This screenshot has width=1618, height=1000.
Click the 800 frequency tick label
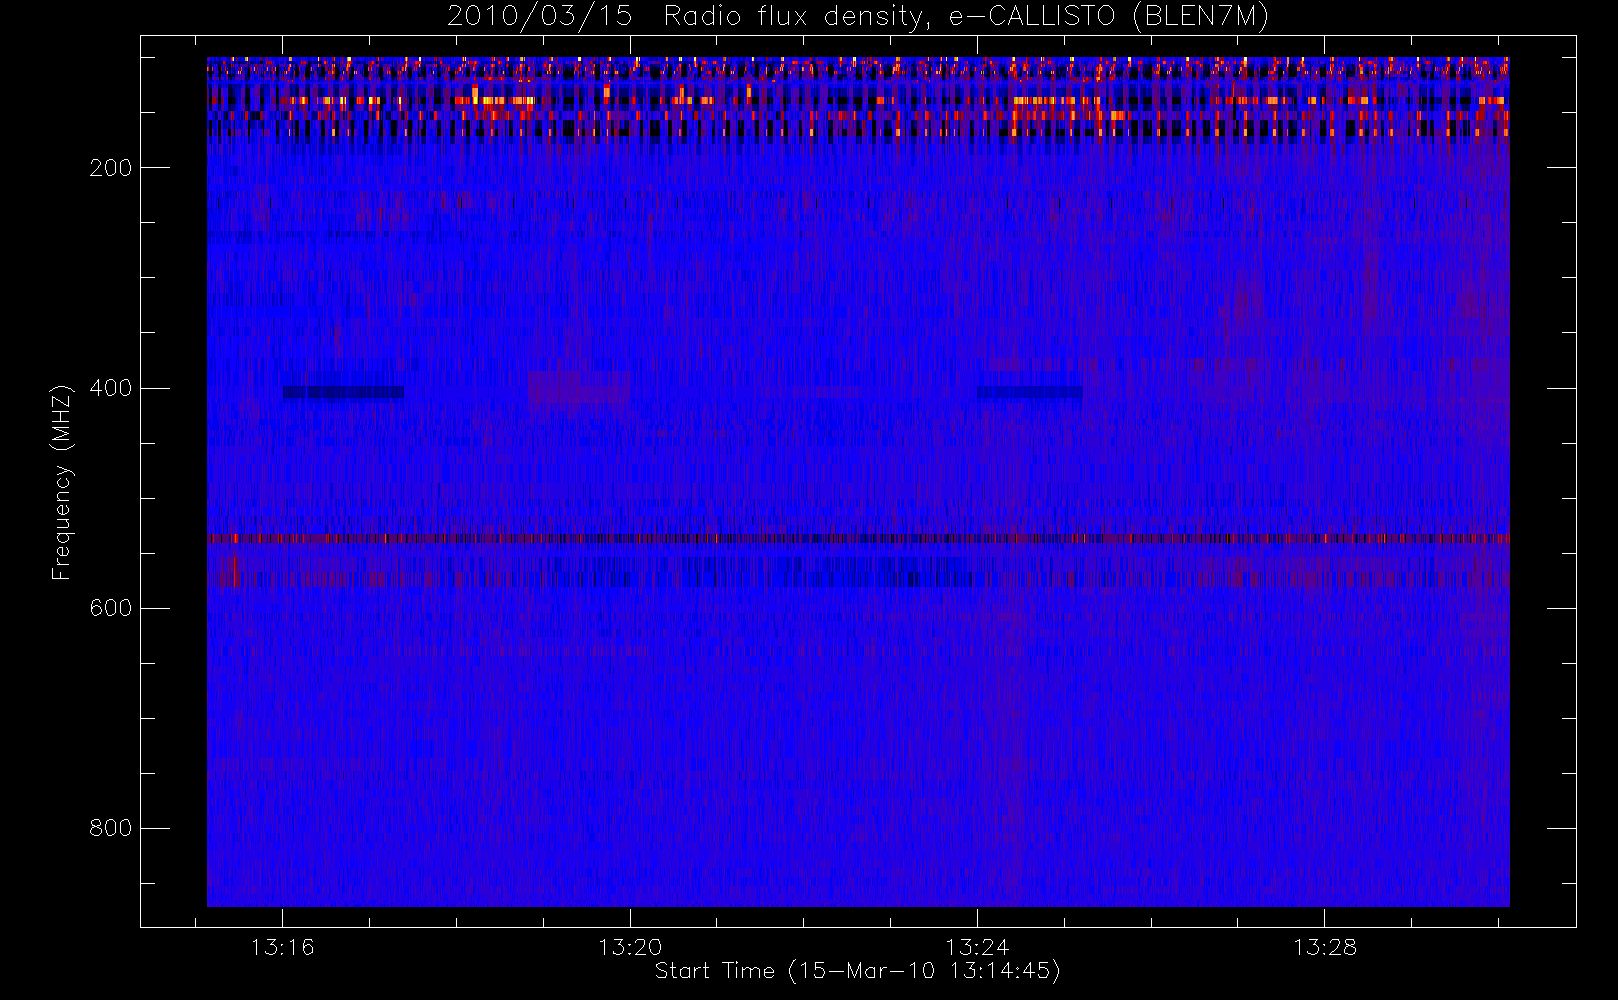pyautogui.click(x=111, y=828)
